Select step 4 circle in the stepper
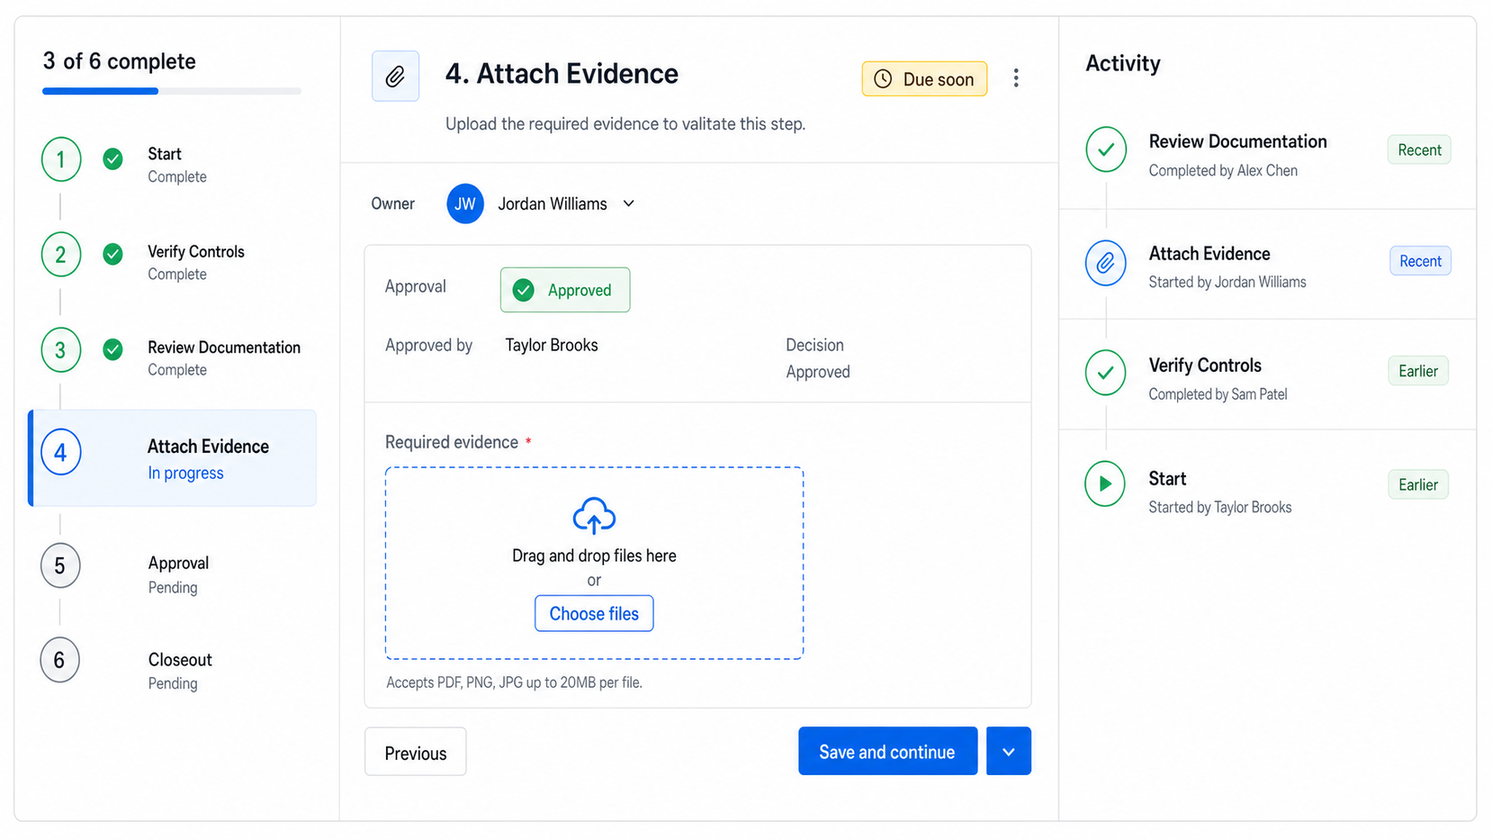 [61, 452]
